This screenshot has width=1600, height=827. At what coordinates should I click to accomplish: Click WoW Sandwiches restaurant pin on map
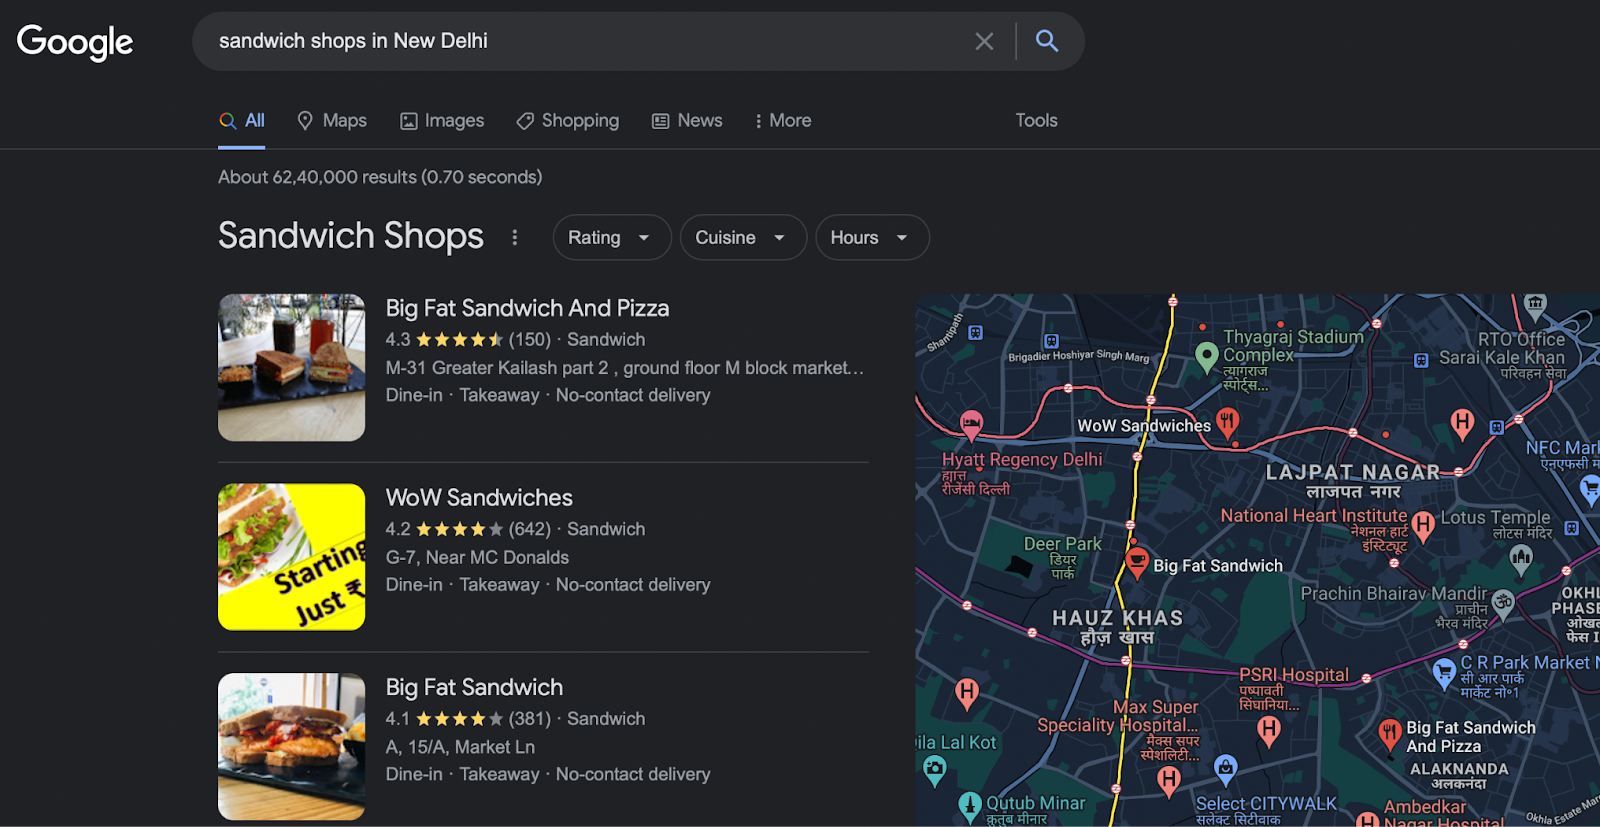pyautogui.click(x=1228, y=422)
